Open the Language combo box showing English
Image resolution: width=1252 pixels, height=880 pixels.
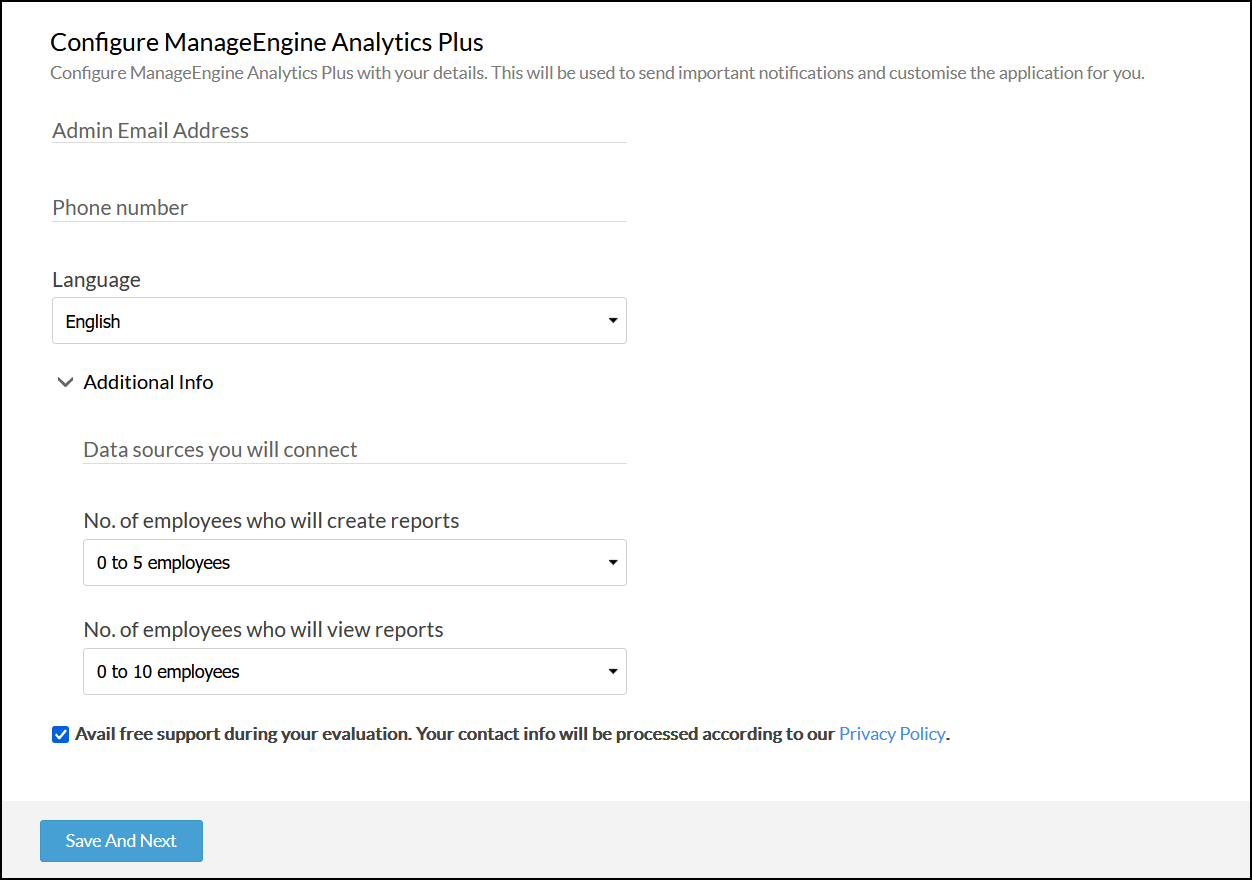pyautogui.click(x=338, y=321)
